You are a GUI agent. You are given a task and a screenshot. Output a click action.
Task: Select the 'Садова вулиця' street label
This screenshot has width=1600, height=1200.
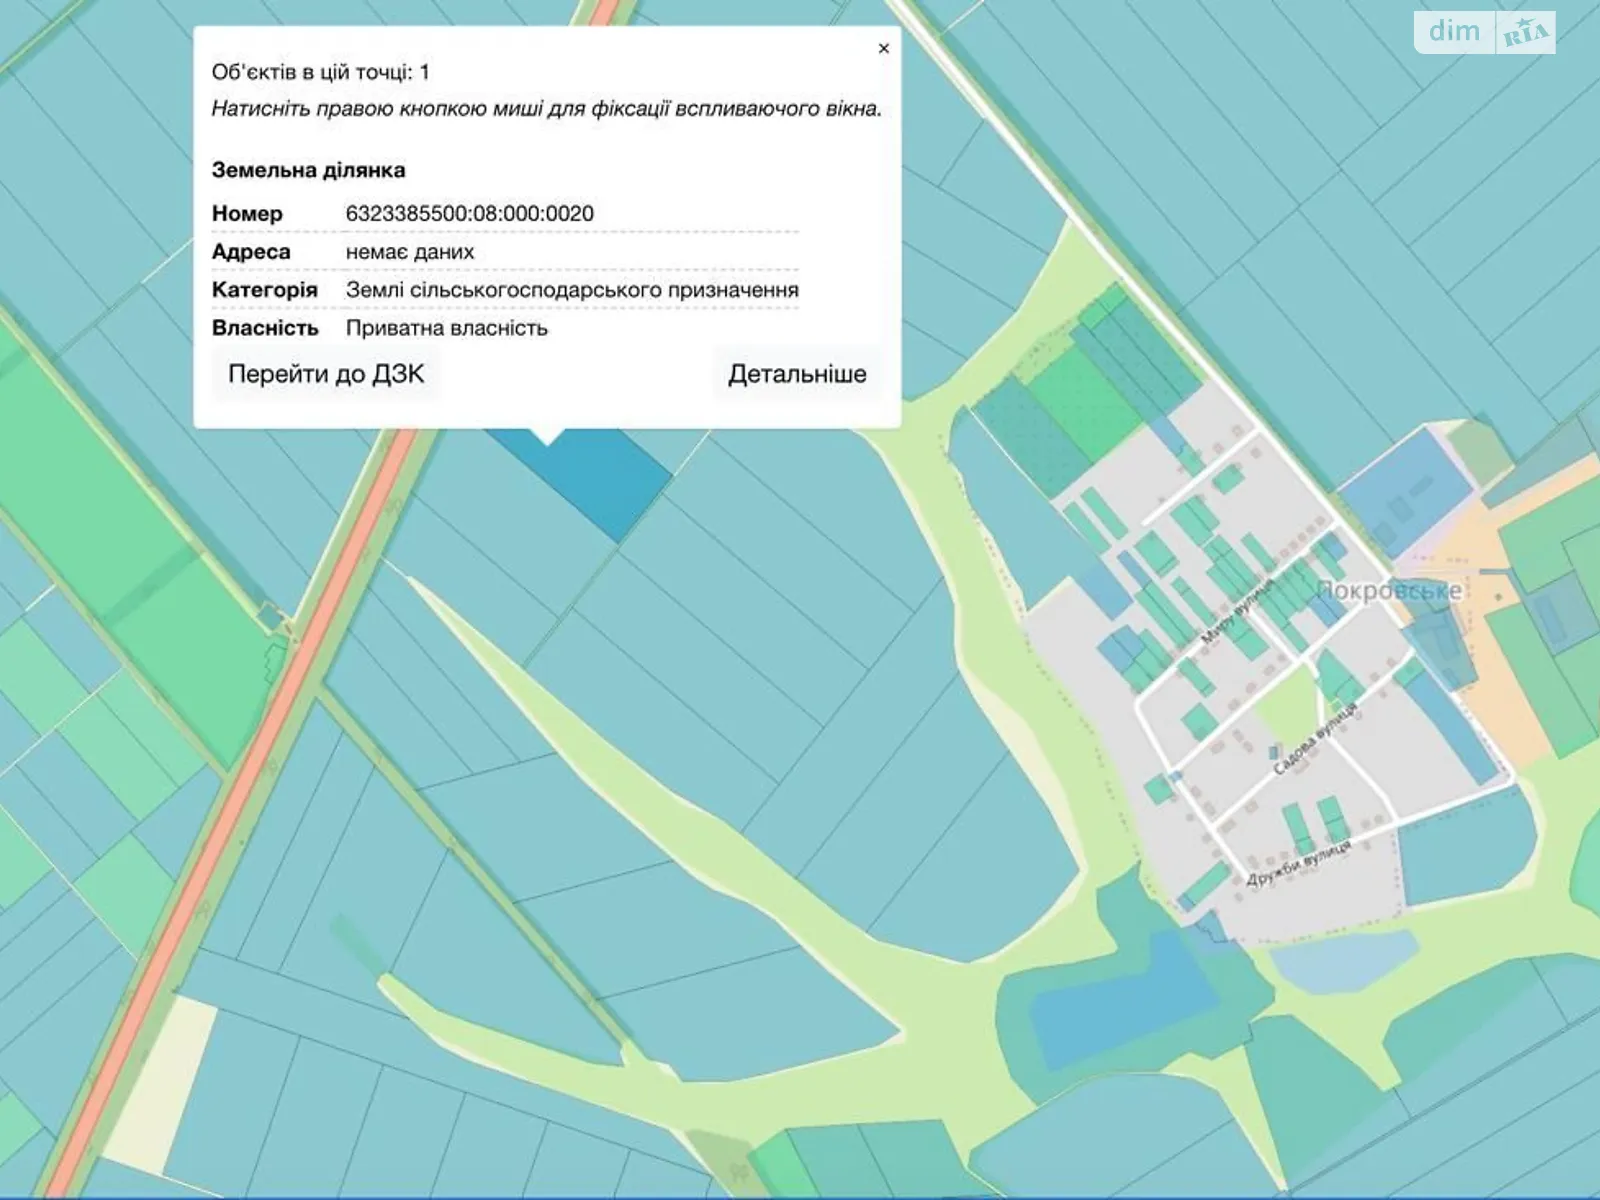[1315, 740]
